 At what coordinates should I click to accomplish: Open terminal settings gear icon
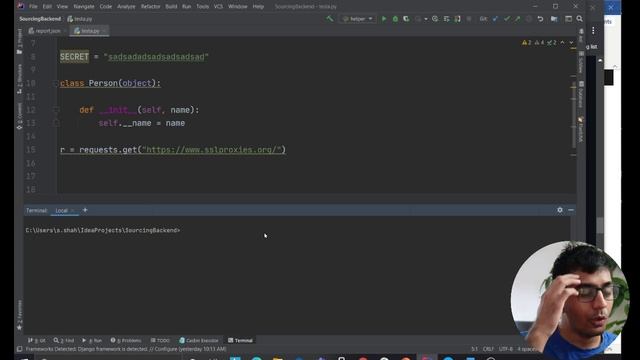click(x=560, y=210)
